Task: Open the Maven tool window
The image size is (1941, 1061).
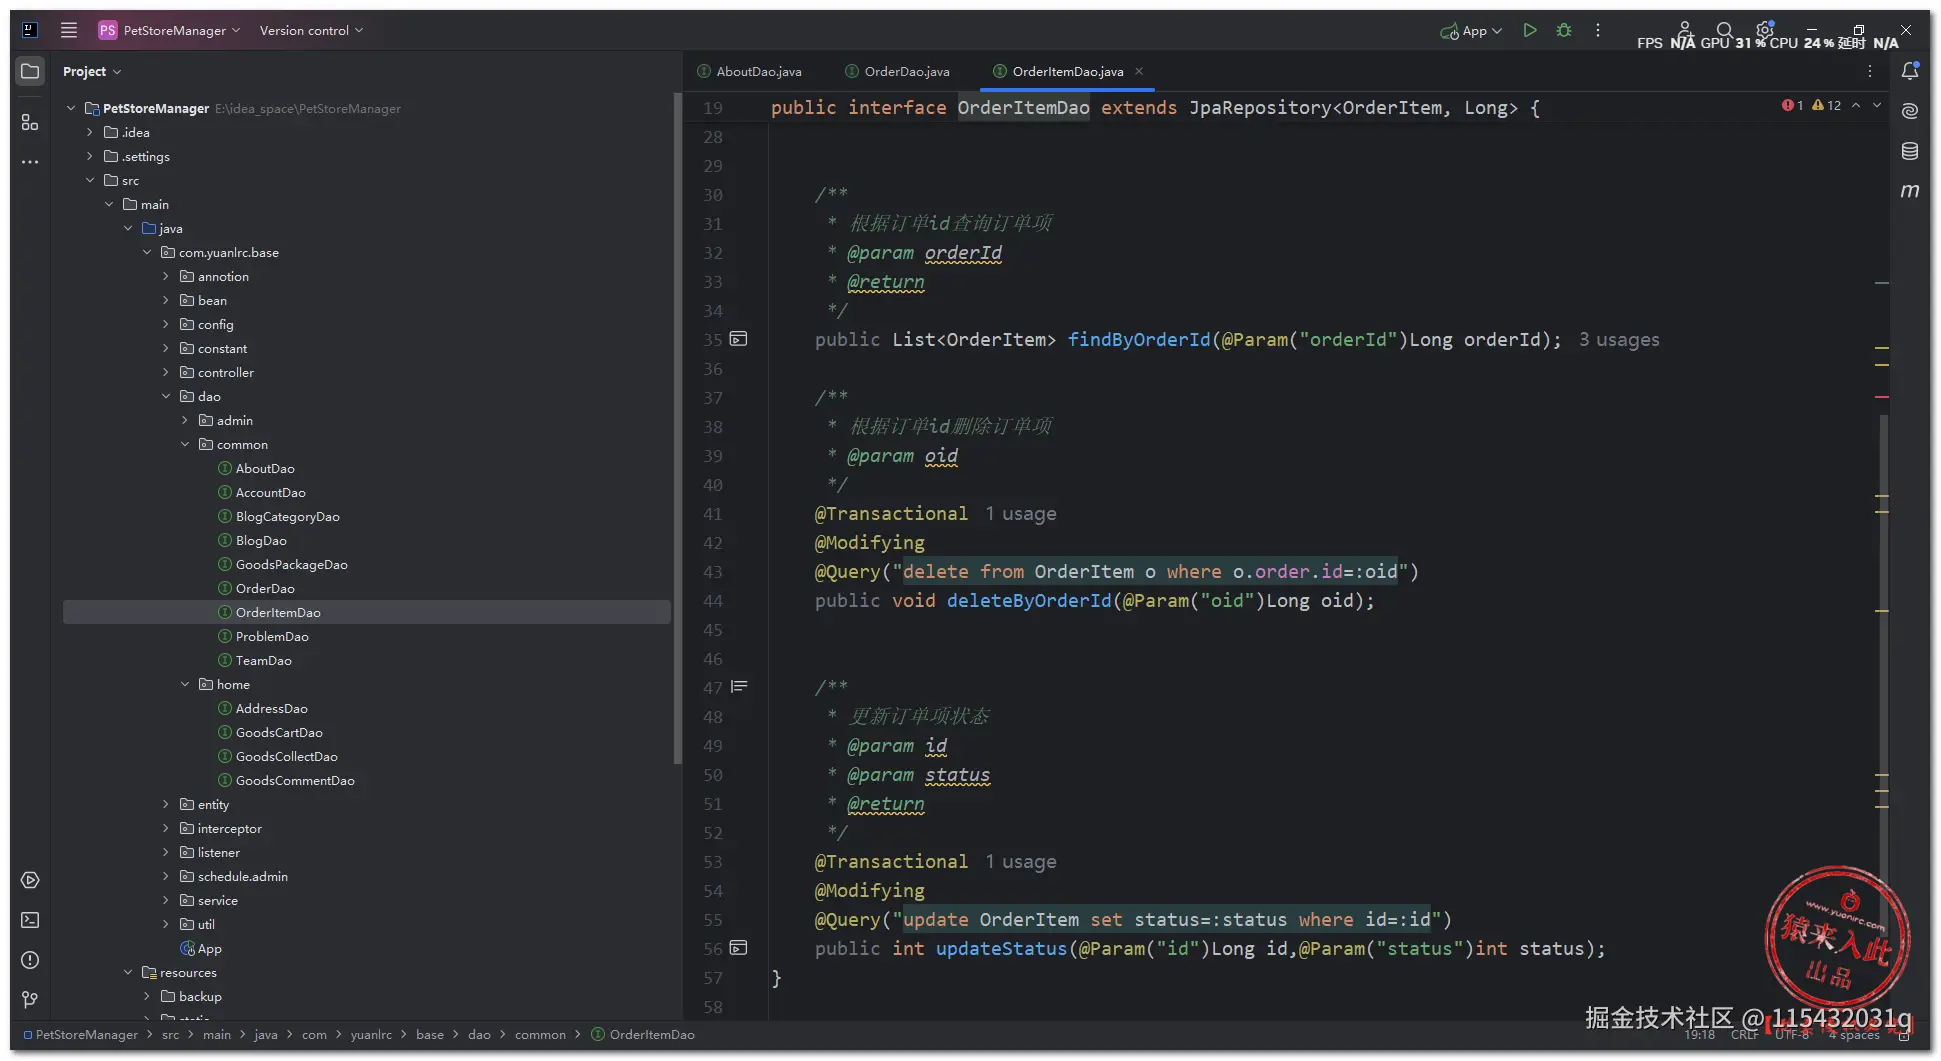Action: click(x=1910, y=190)
